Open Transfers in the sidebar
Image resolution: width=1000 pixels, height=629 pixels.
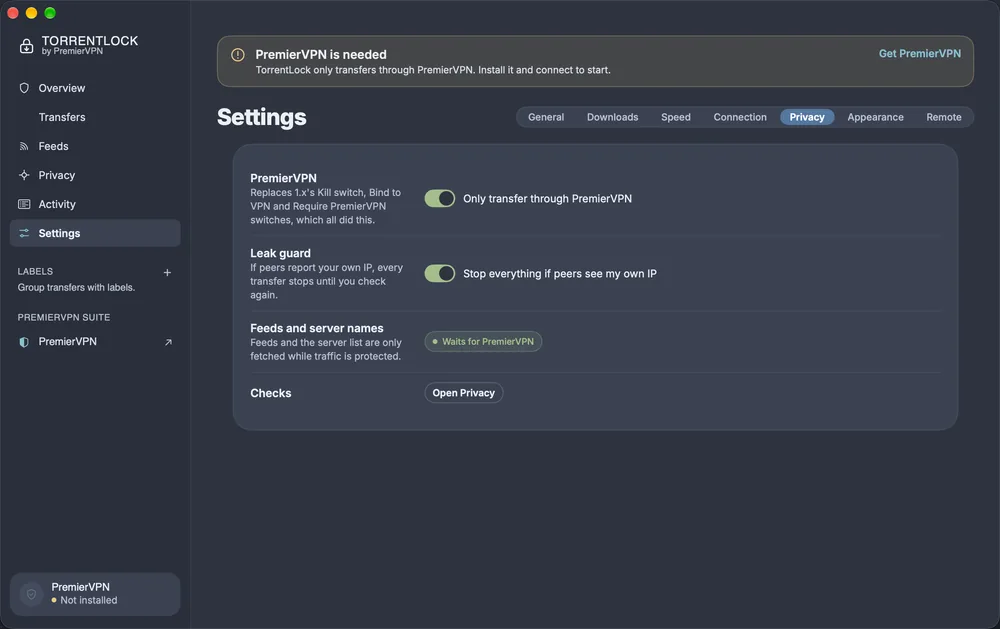point(95,117)
